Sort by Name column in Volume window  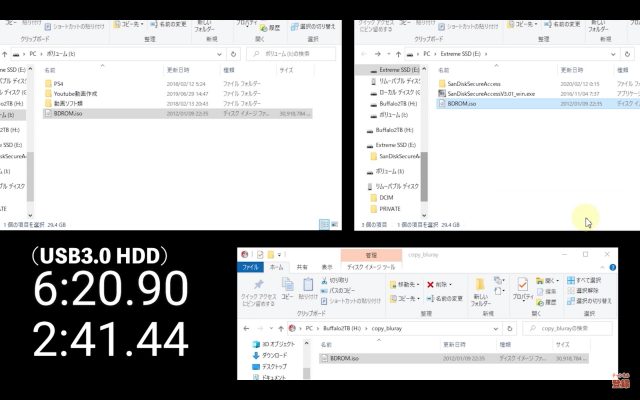[x=50, y=70]
